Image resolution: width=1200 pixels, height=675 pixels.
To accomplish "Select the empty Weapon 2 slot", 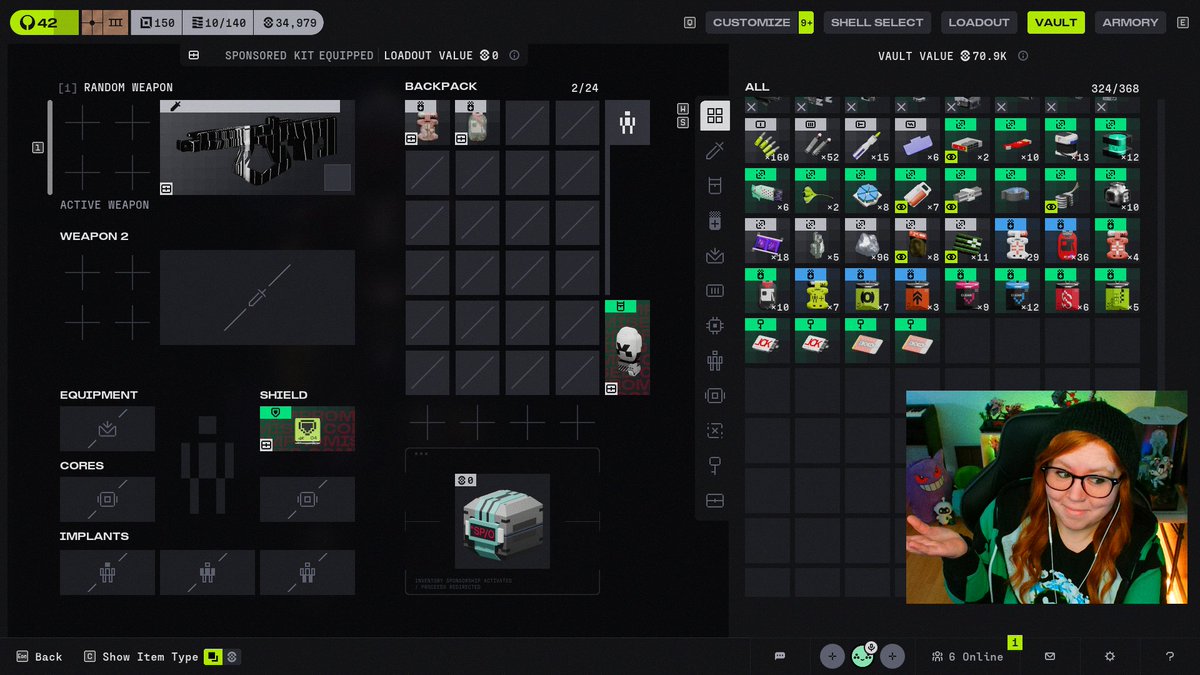I will (x=257, y=297).
